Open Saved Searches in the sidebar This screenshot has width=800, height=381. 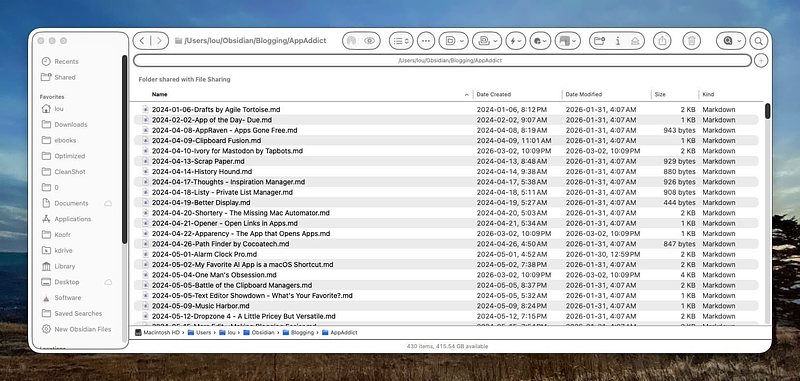[x=78, y=314]
